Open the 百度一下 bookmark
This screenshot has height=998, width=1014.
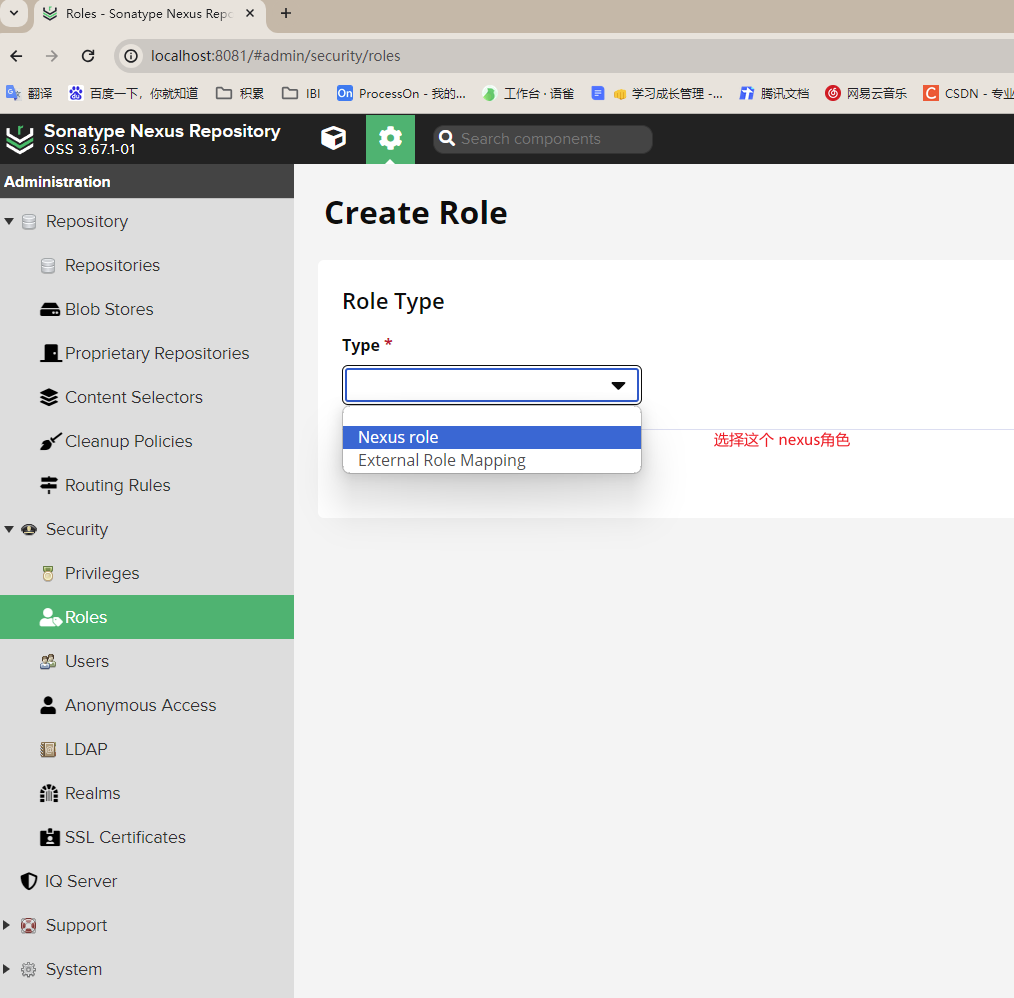point(133,94)
